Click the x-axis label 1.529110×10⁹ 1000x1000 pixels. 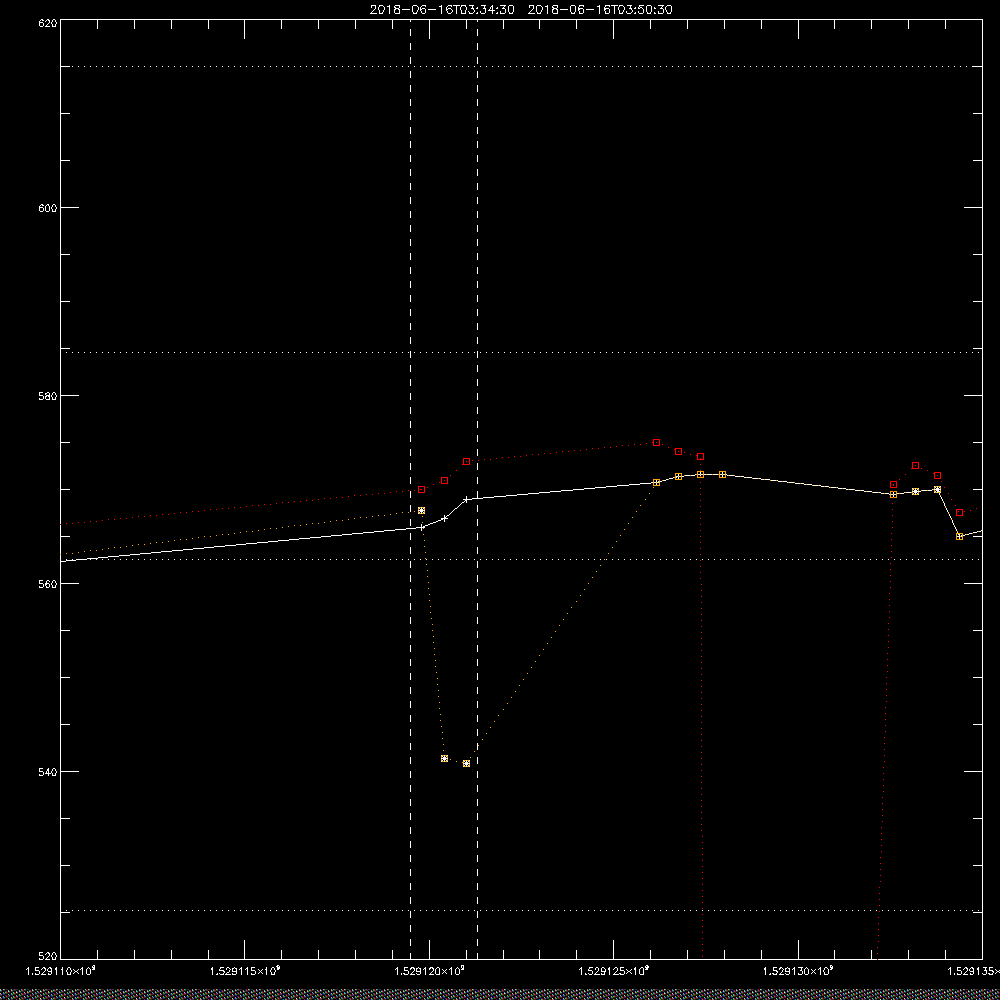(x=61, y=971)
